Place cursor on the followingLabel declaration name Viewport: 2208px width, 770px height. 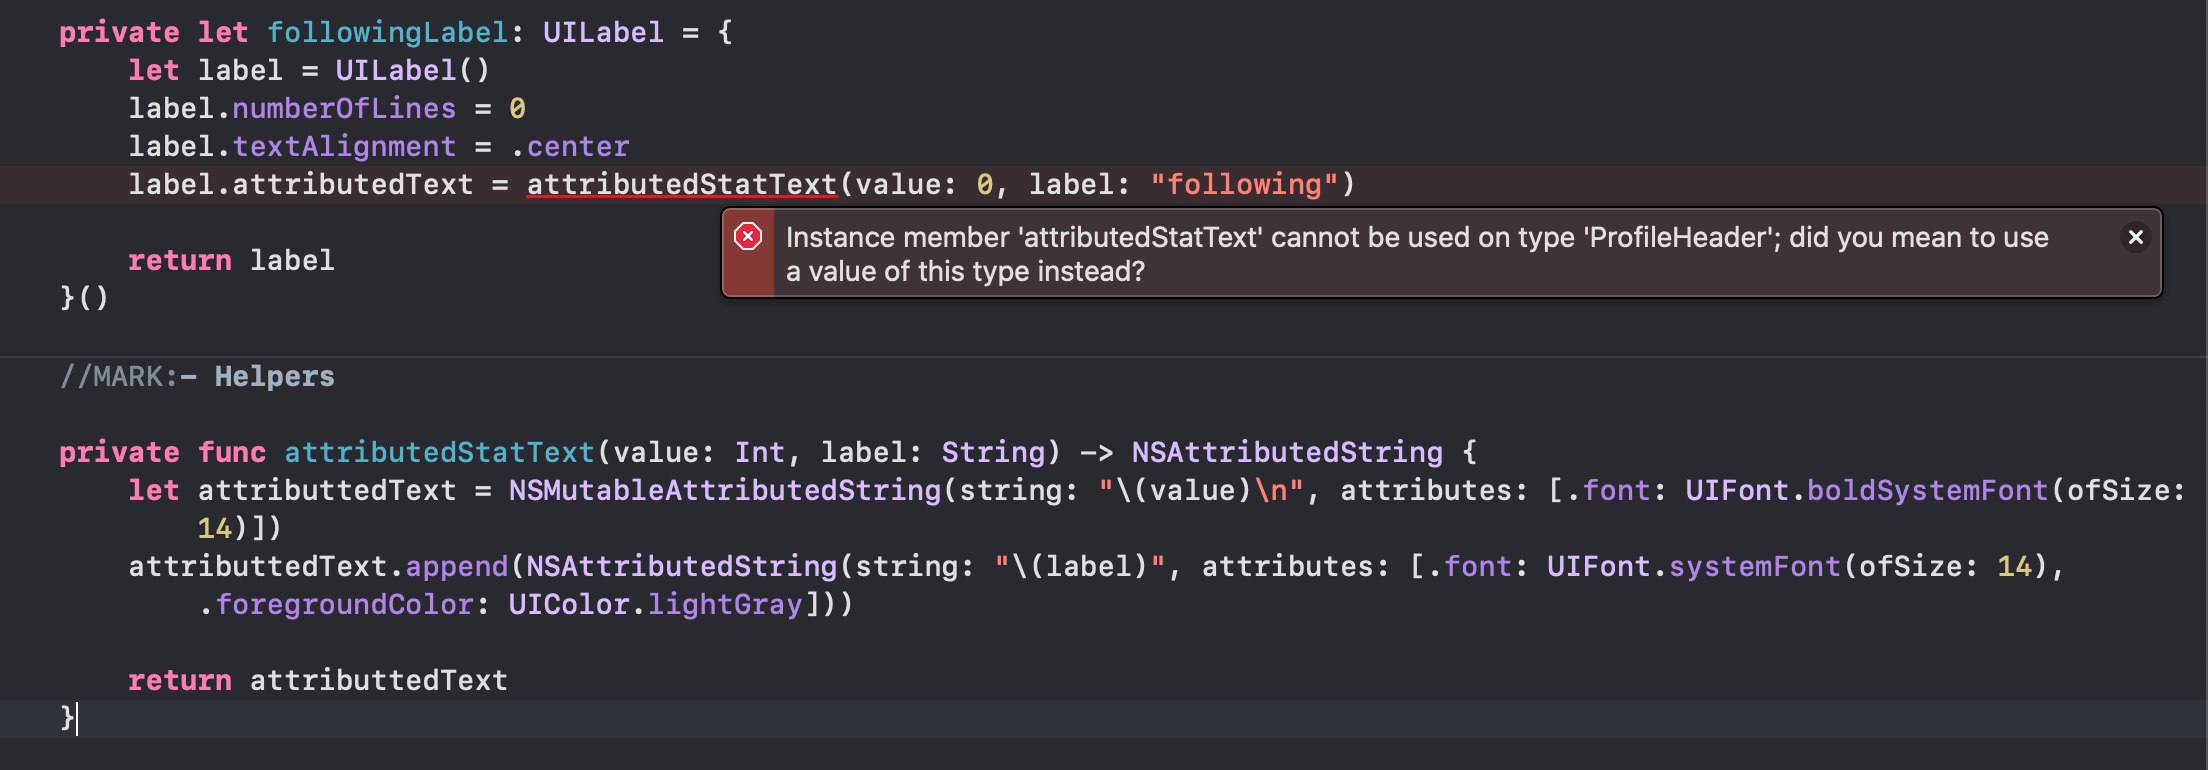click(388, 33)
